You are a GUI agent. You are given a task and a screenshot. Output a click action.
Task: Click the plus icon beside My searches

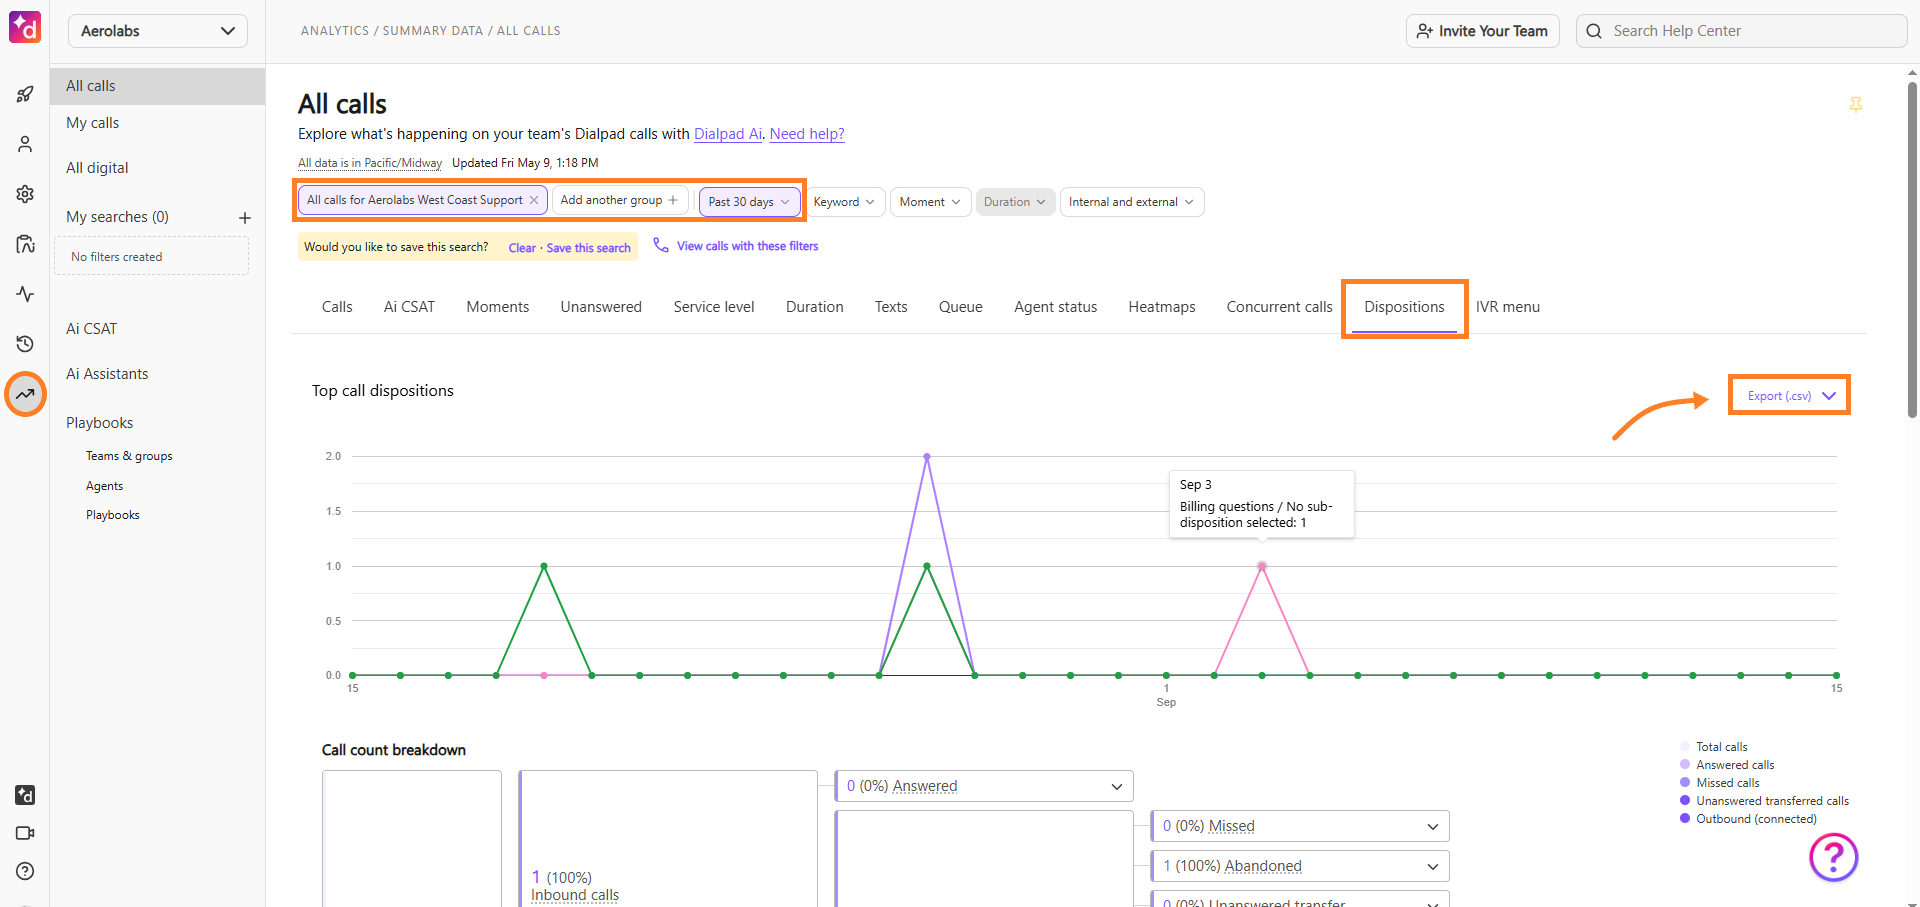click(x=244, y=218)
